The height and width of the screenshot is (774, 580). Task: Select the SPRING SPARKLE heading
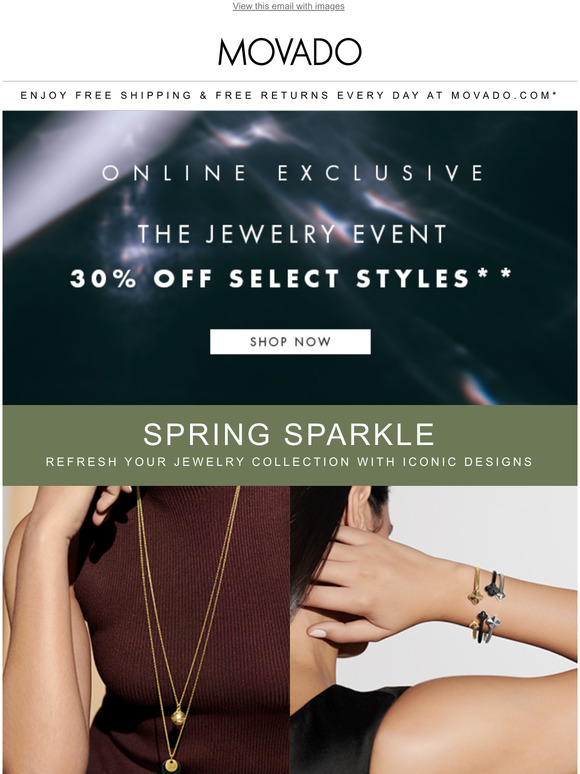(x=289, y=434)
